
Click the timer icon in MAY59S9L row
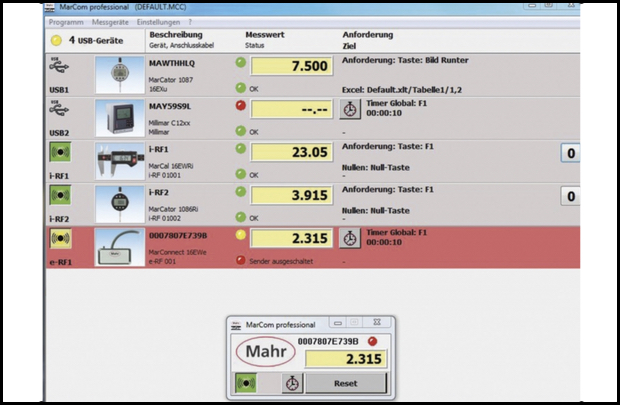tap(350, 109)
